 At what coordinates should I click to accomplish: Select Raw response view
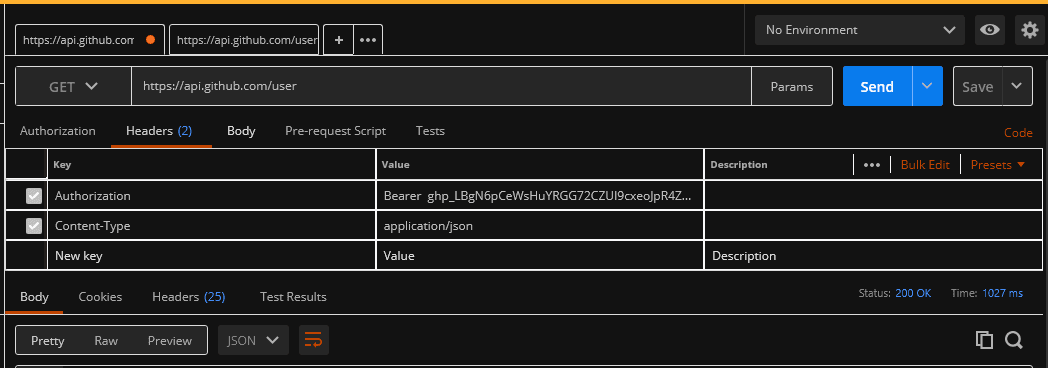[x=106, y=341]
